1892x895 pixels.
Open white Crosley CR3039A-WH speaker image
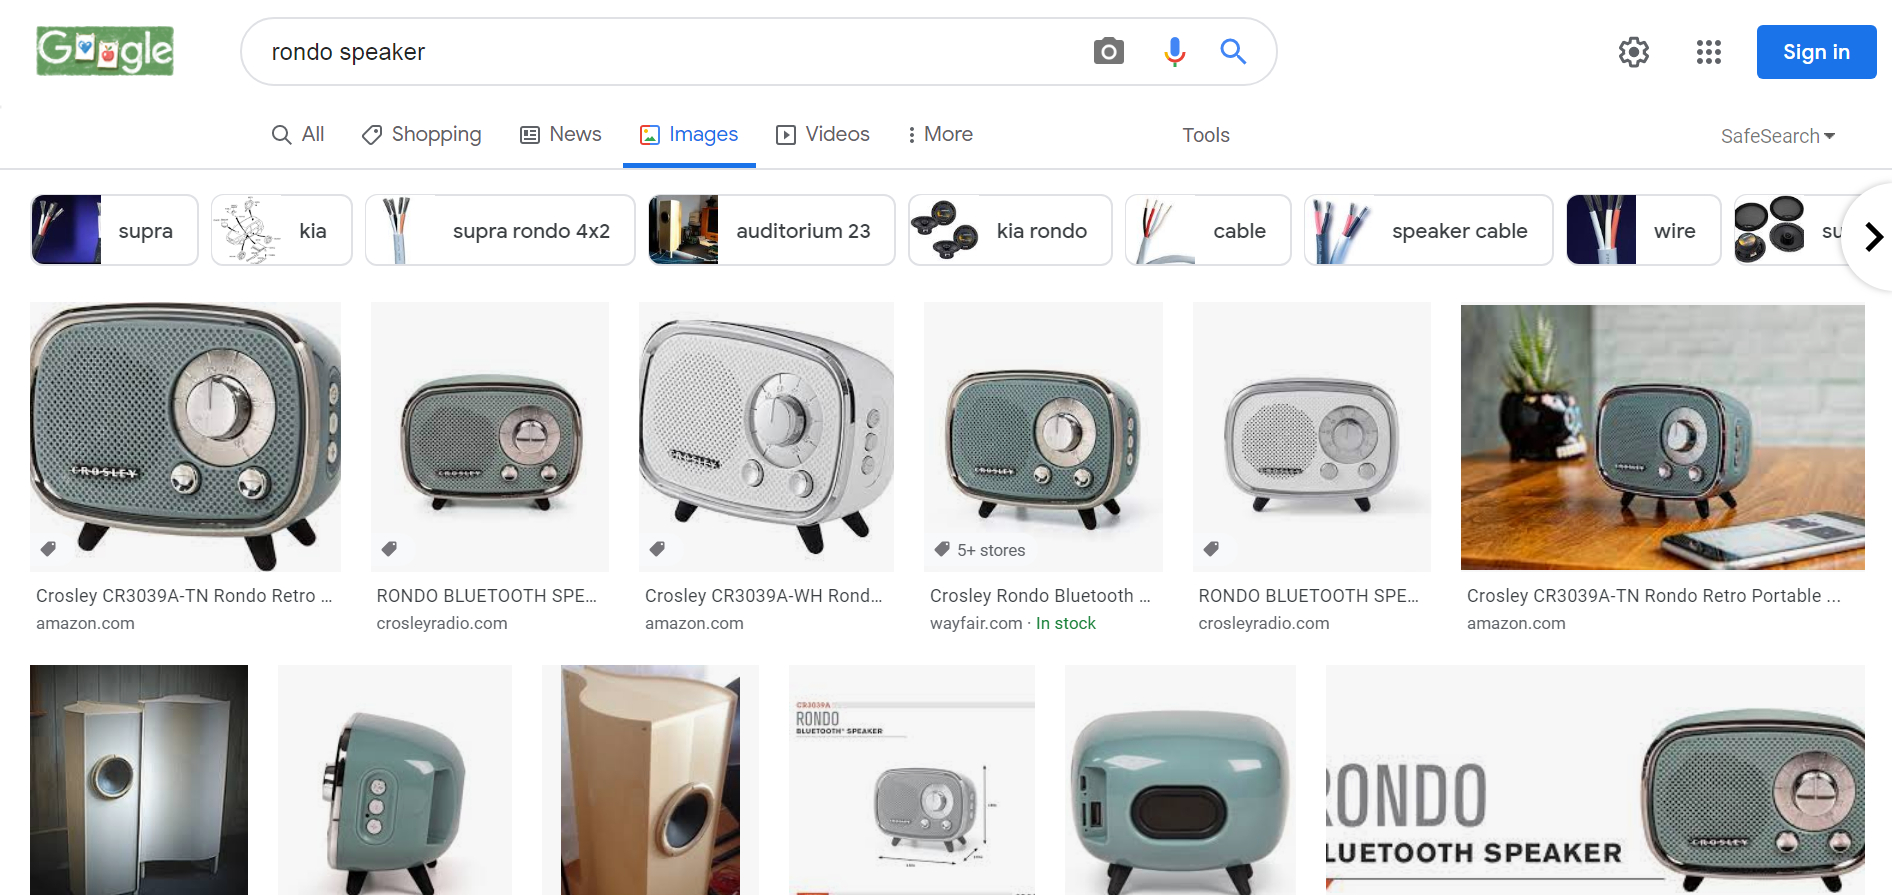(766, 436)
